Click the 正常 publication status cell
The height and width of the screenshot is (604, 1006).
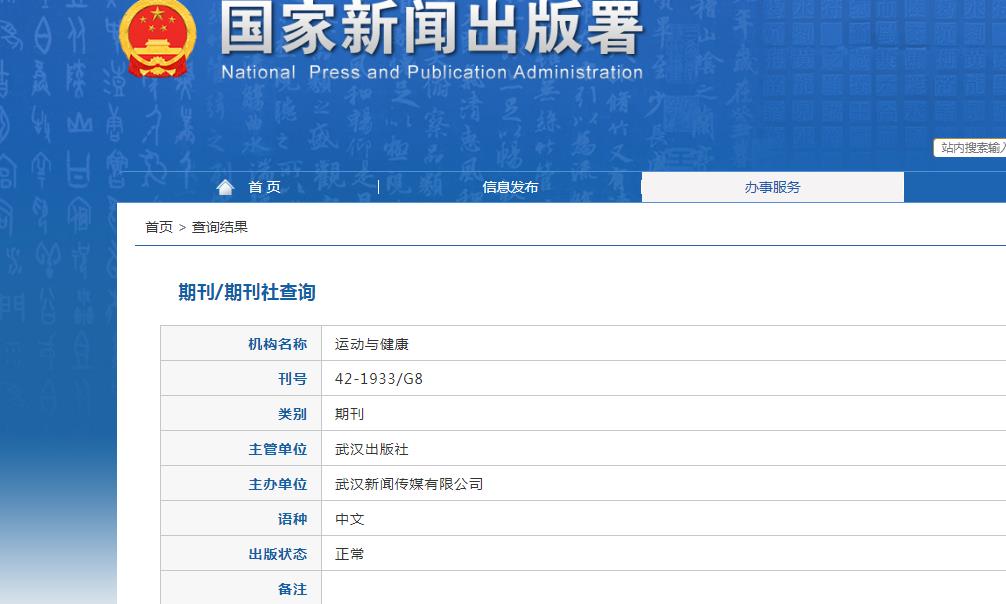(x=350, y=553)
